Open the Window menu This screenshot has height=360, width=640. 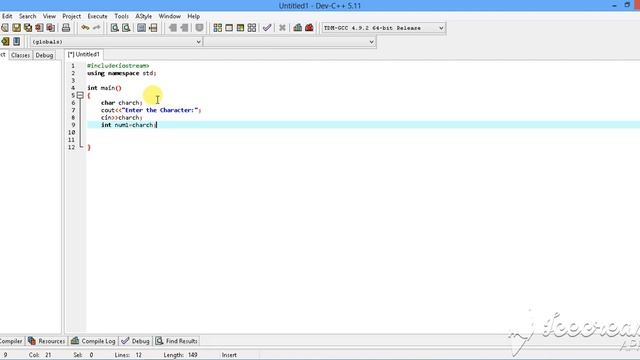tap(169, 16)
